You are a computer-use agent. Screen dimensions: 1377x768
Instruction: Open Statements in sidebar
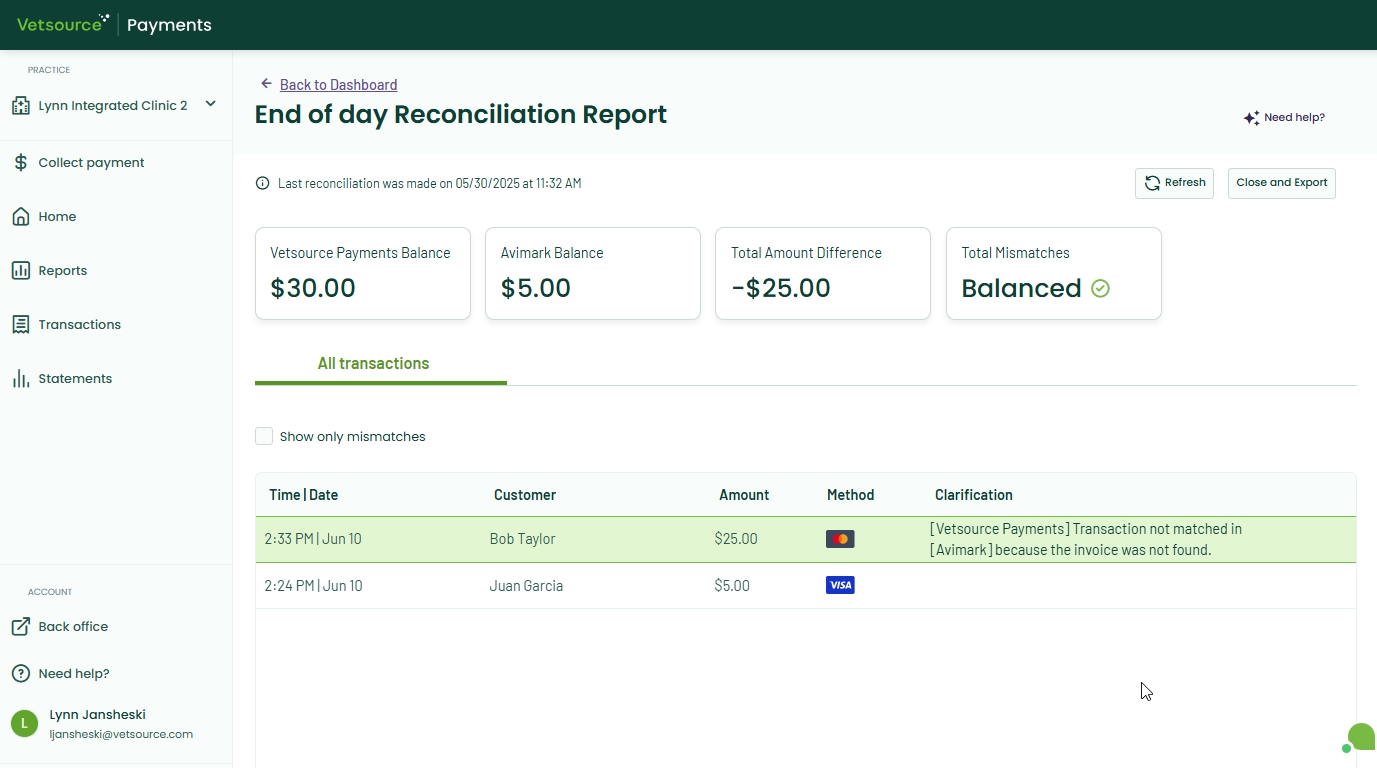click(x=75, y=378)
